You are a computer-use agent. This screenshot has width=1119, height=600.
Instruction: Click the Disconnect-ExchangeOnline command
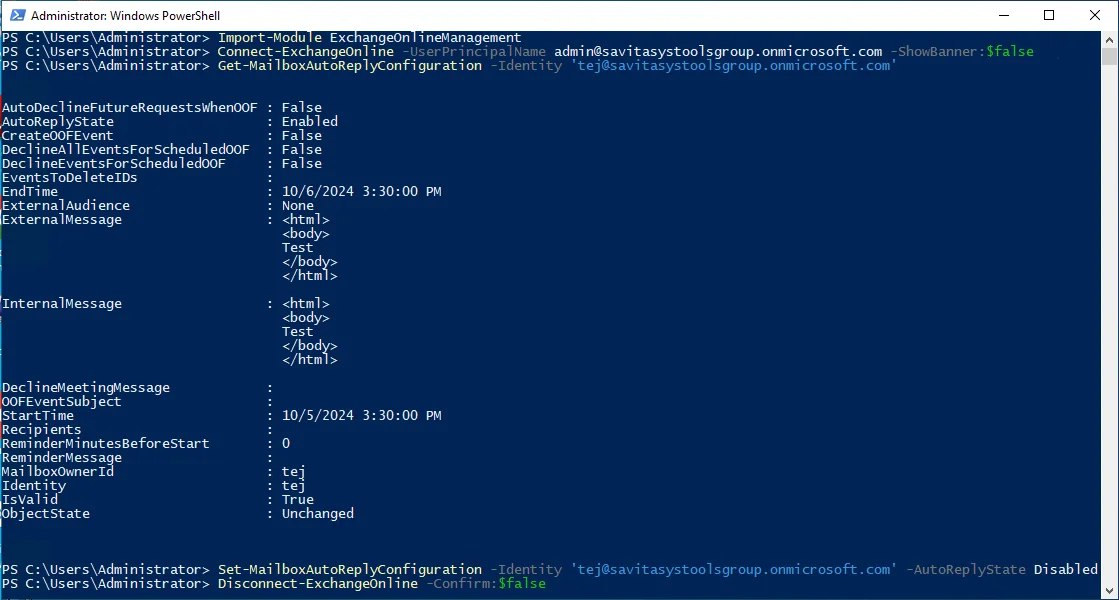coord(318,584)
